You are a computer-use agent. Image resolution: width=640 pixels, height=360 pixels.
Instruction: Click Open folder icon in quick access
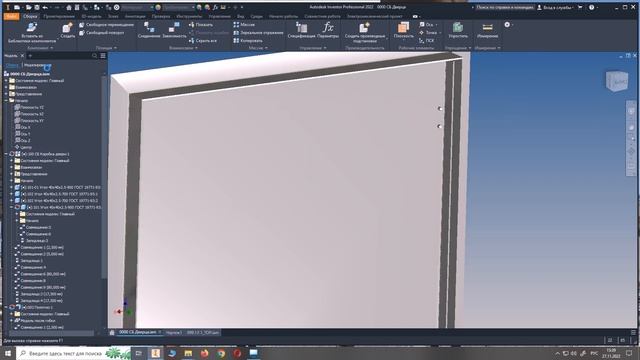click(28, 7)
